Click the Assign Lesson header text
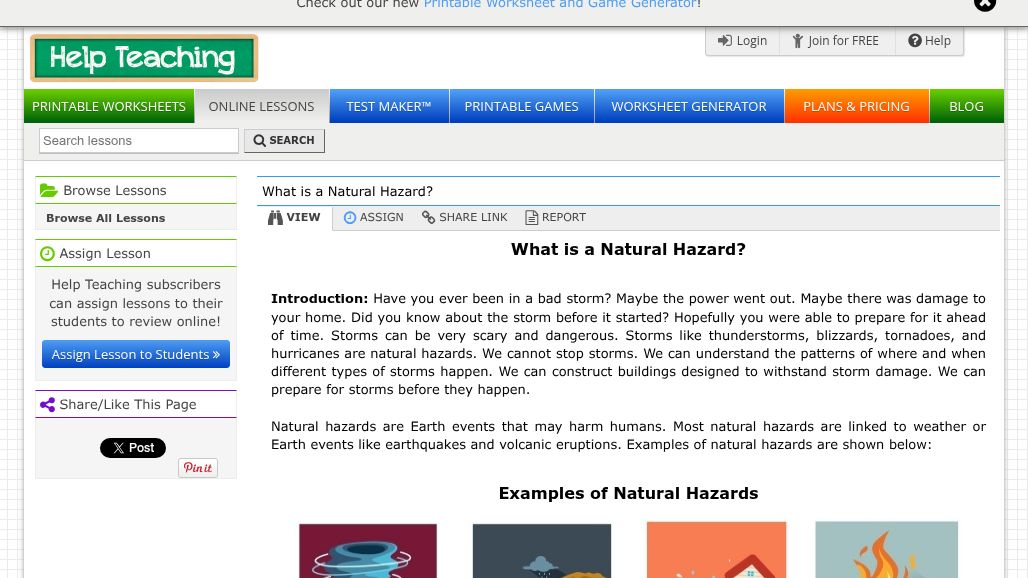 (x=105, y=254)
